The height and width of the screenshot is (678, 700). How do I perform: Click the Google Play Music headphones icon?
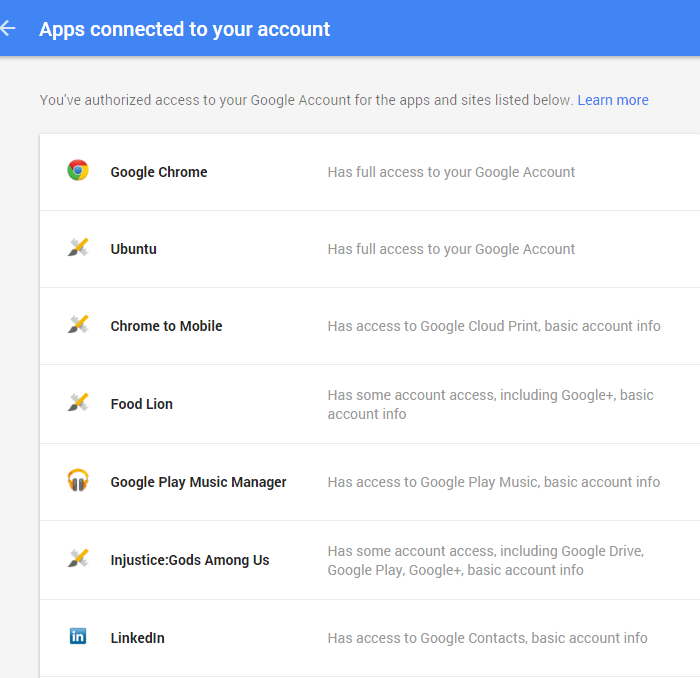pyautogui.click(x=78, y=481)
